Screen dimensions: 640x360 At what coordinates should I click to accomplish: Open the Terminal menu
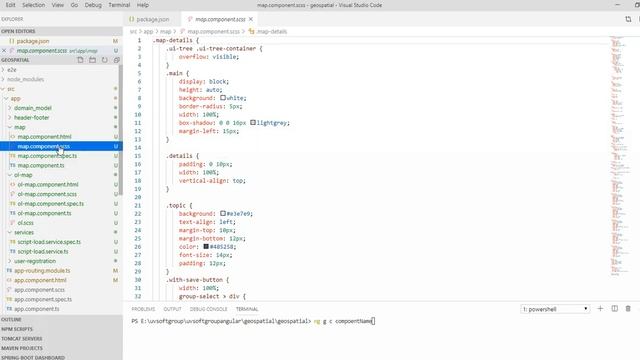pyautogui.click(x=119, y=5)
